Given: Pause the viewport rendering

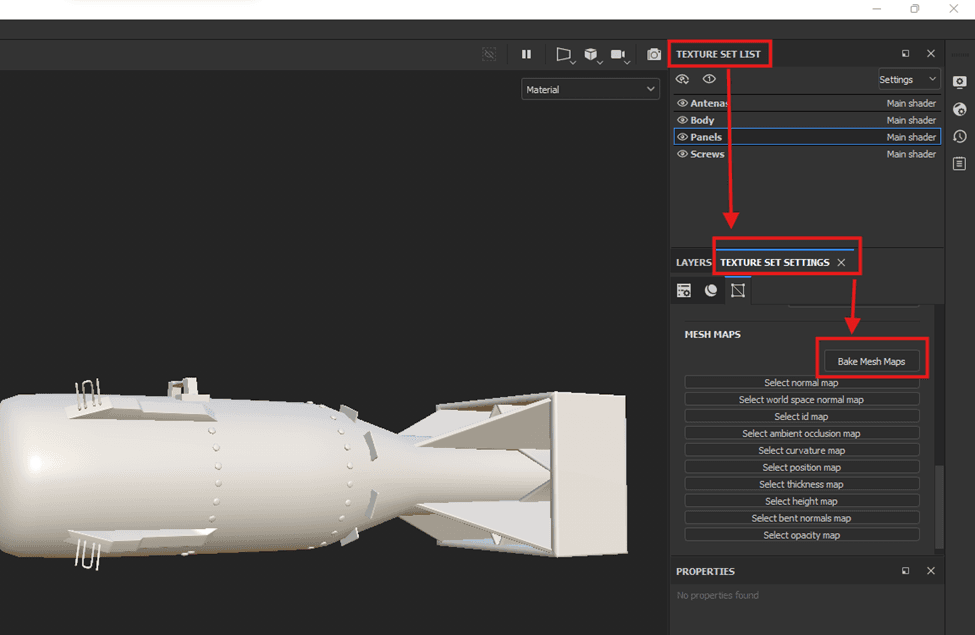Looking at the screenshot, I should click(x=526, y=54).
